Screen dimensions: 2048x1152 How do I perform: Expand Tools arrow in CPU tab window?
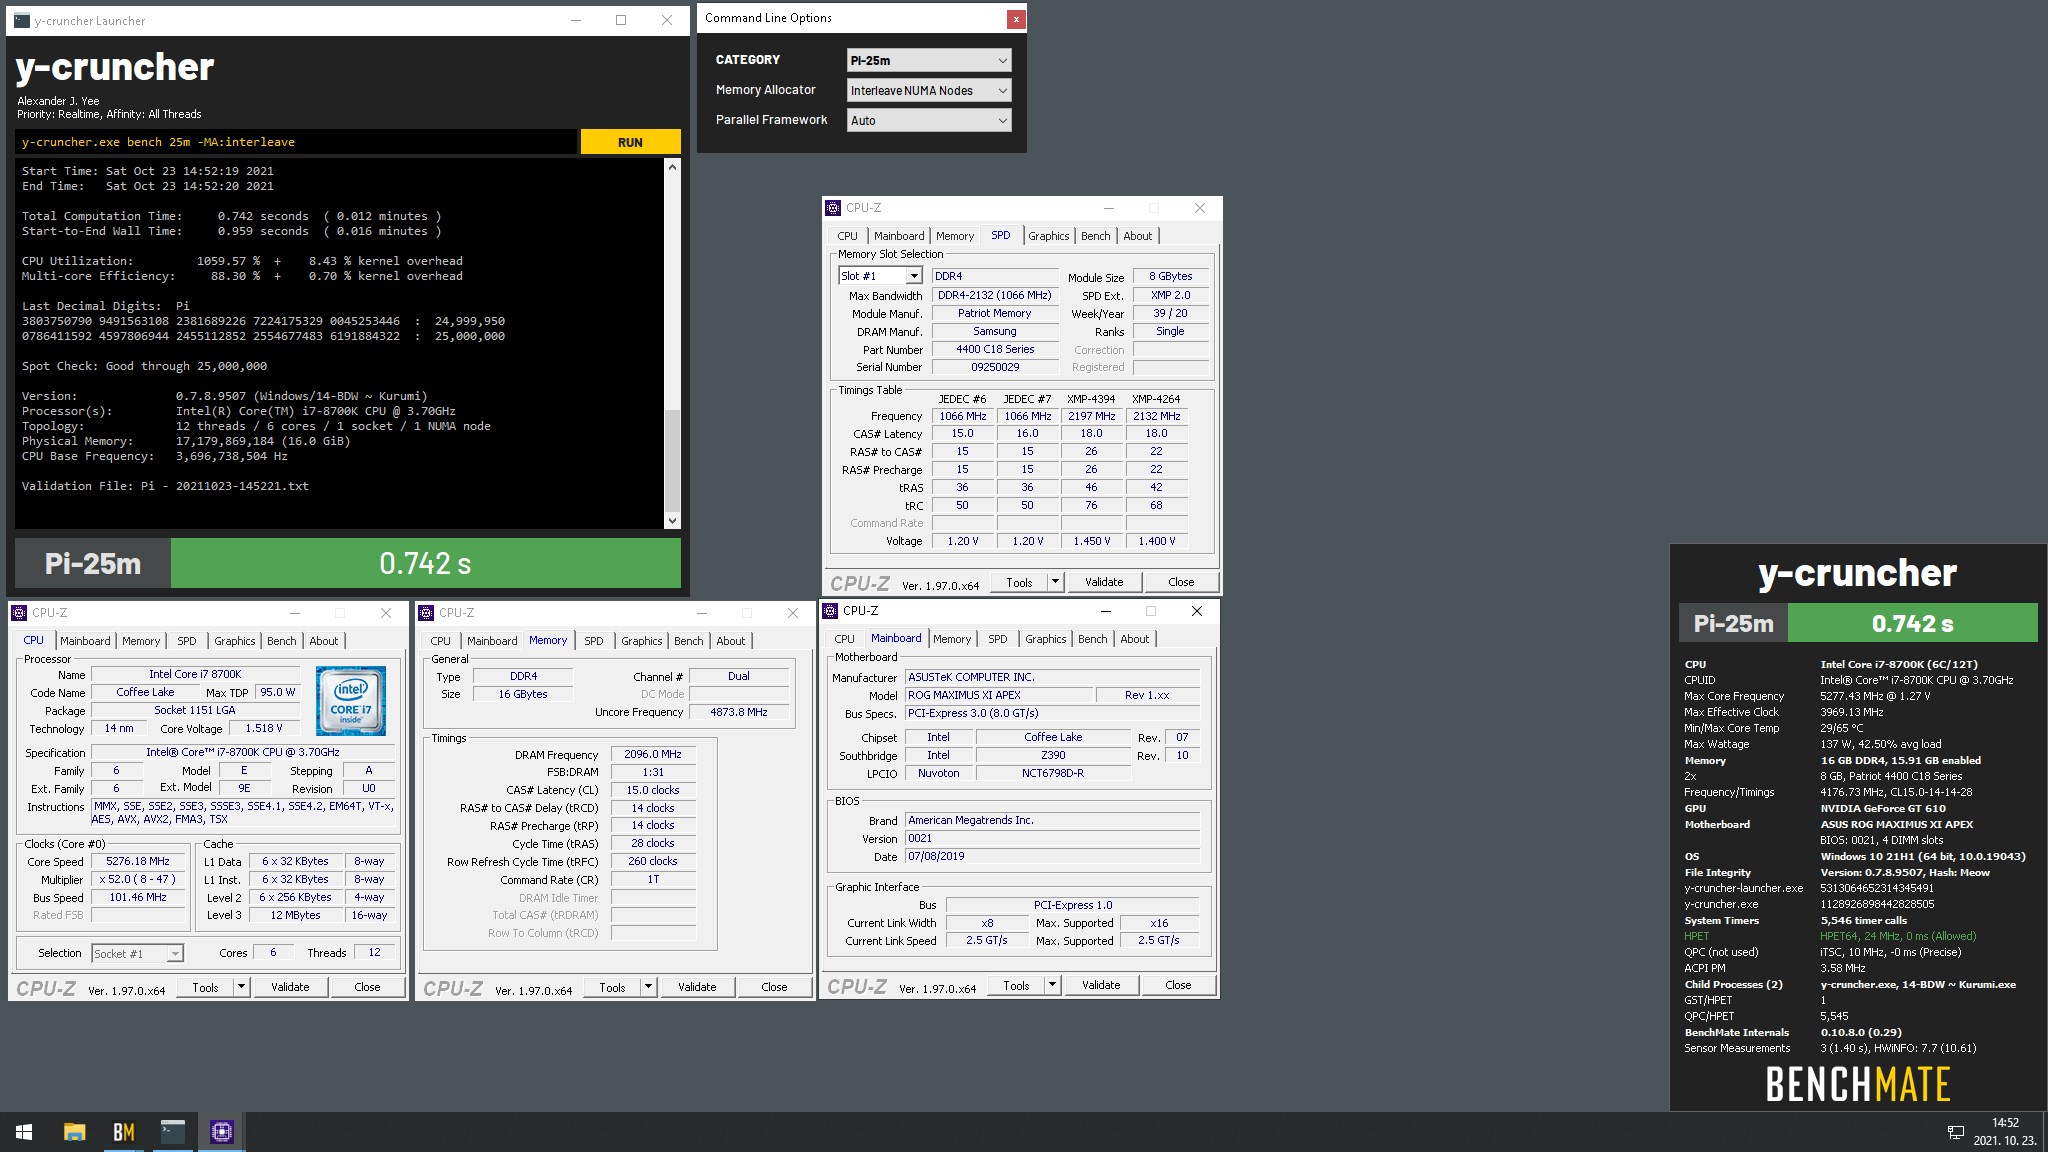[241, 987]
